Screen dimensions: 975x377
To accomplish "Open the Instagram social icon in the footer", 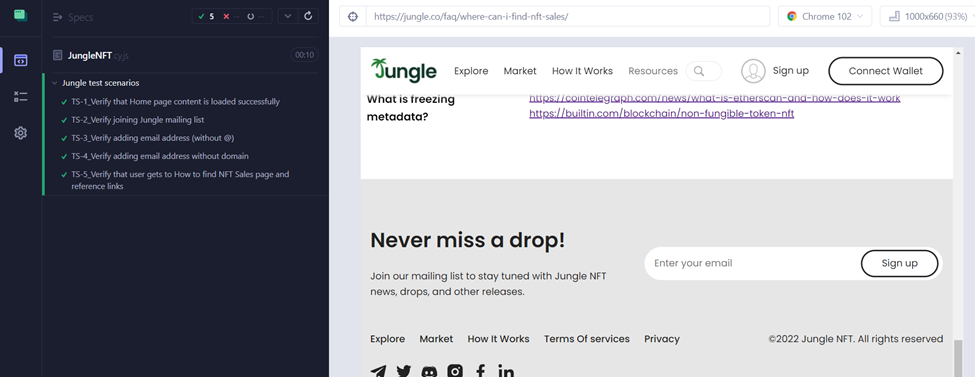I will pyautogui.click(x=455, y=371).
